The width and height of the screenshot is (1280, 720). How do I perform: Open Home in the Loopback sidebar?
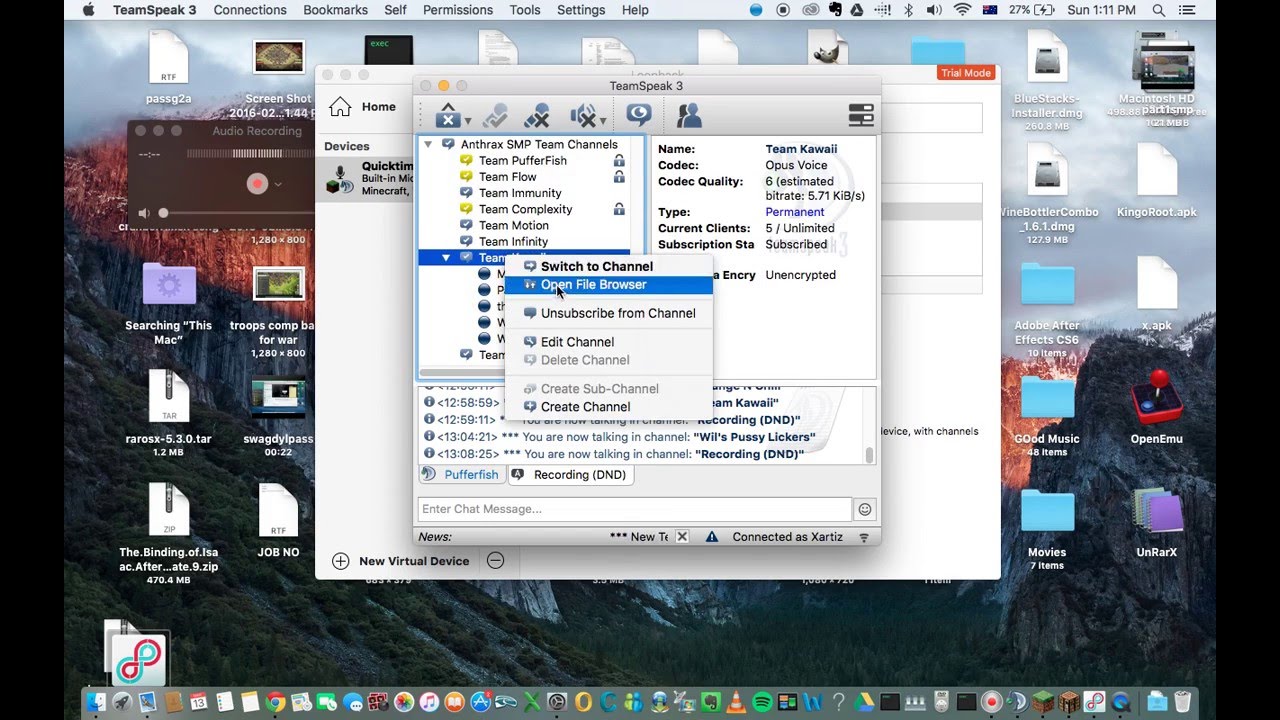point(363,107)
